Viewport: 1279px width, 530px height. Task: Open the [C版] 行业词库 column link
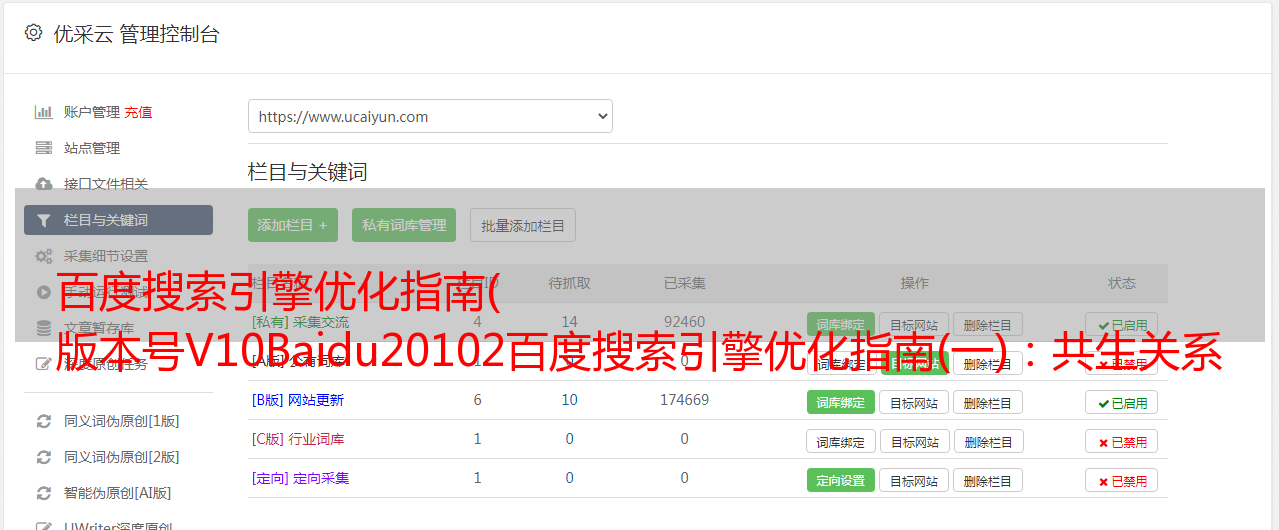pos(298,439)
